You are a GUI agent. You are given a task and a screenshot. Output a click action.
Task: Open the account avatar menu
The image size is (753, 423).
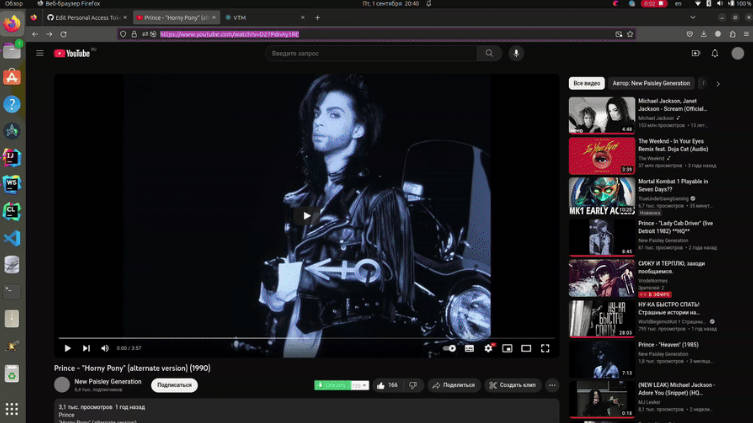coord(738,53)
